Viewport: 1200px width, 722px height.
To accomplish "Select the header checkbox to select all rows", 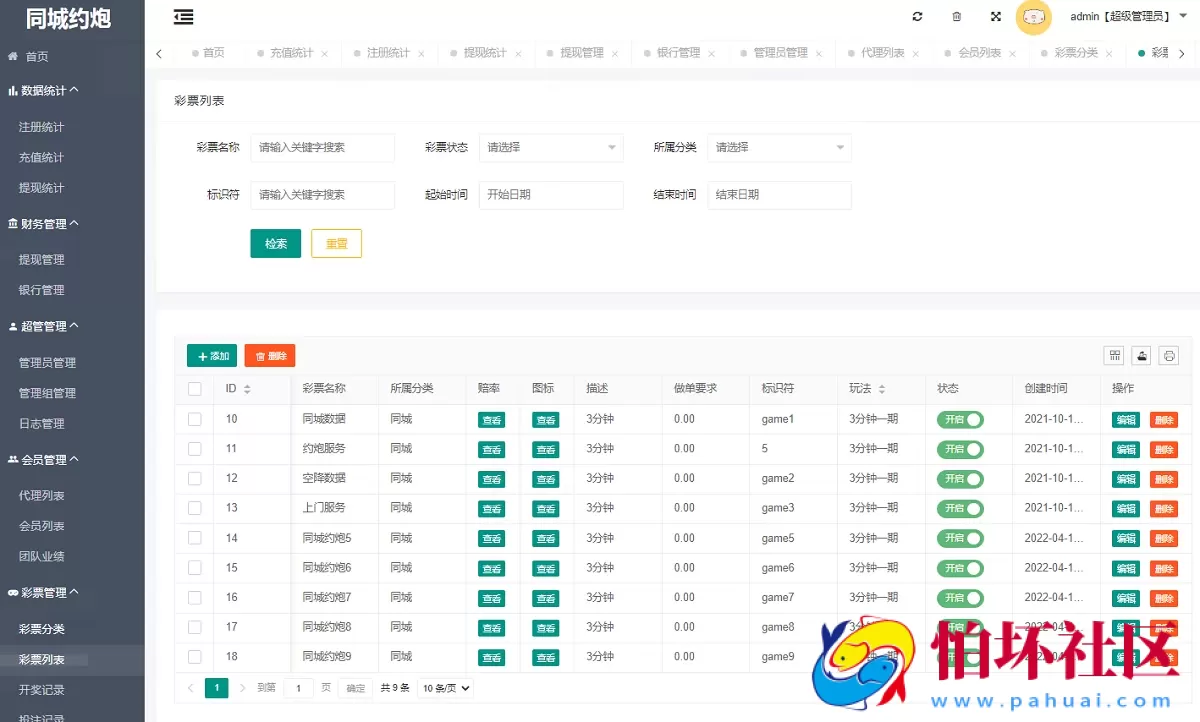I will pos(194,389).
